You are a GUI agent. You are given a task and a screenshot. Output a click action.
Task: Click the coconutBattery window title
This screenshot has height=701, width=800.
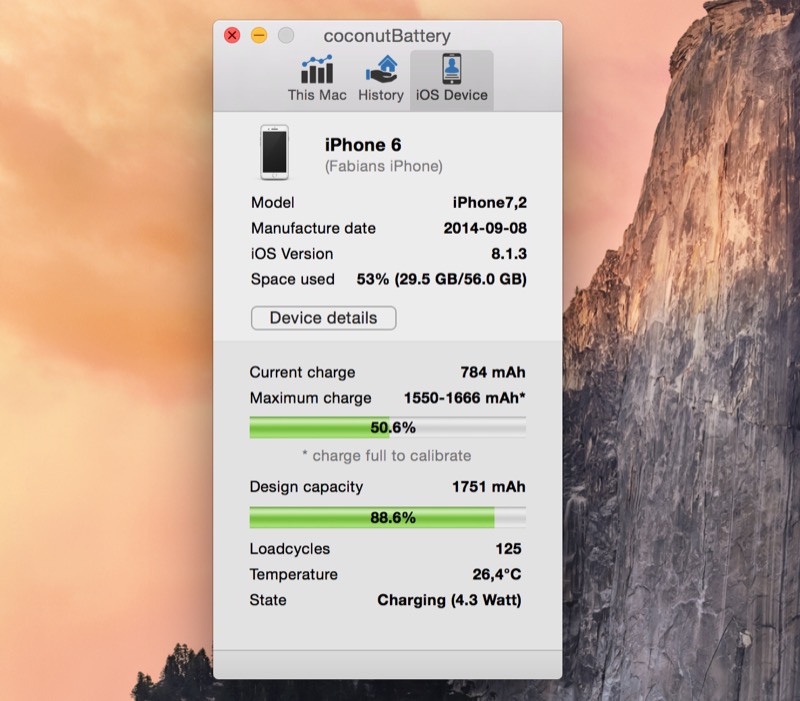click(387, 36)
